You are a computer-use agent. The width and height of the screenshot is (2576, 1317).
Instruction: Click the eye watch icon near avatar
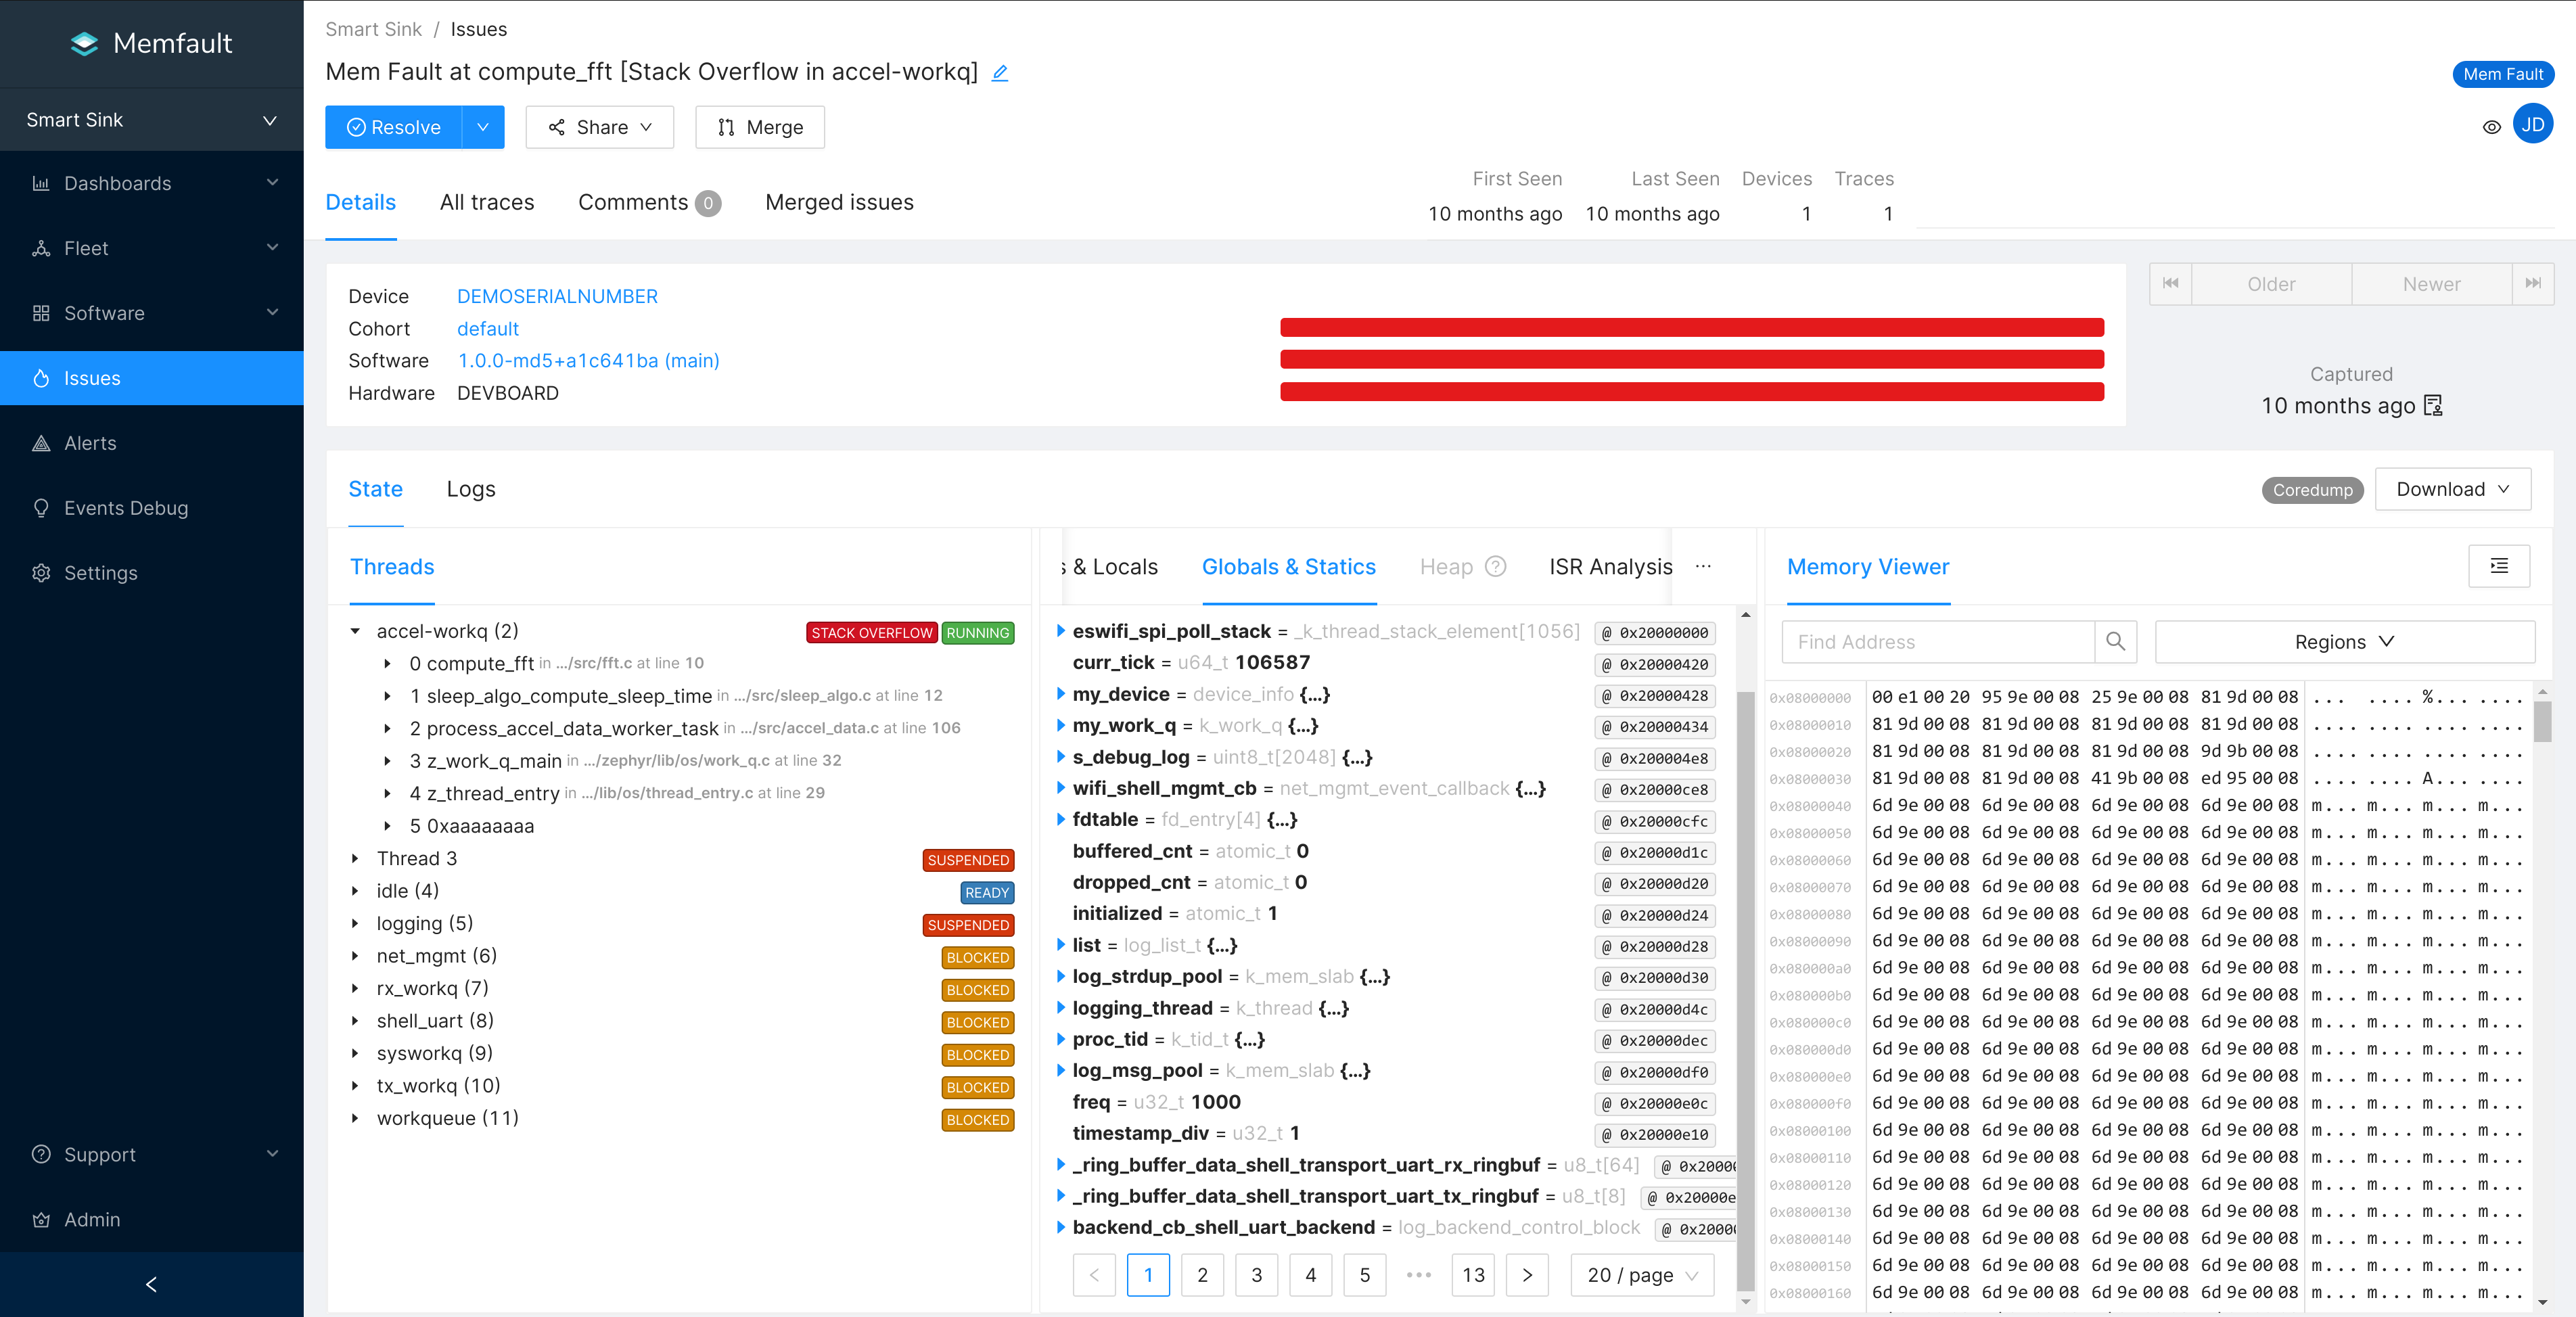pyautogui.click(x=2491, y=127)
